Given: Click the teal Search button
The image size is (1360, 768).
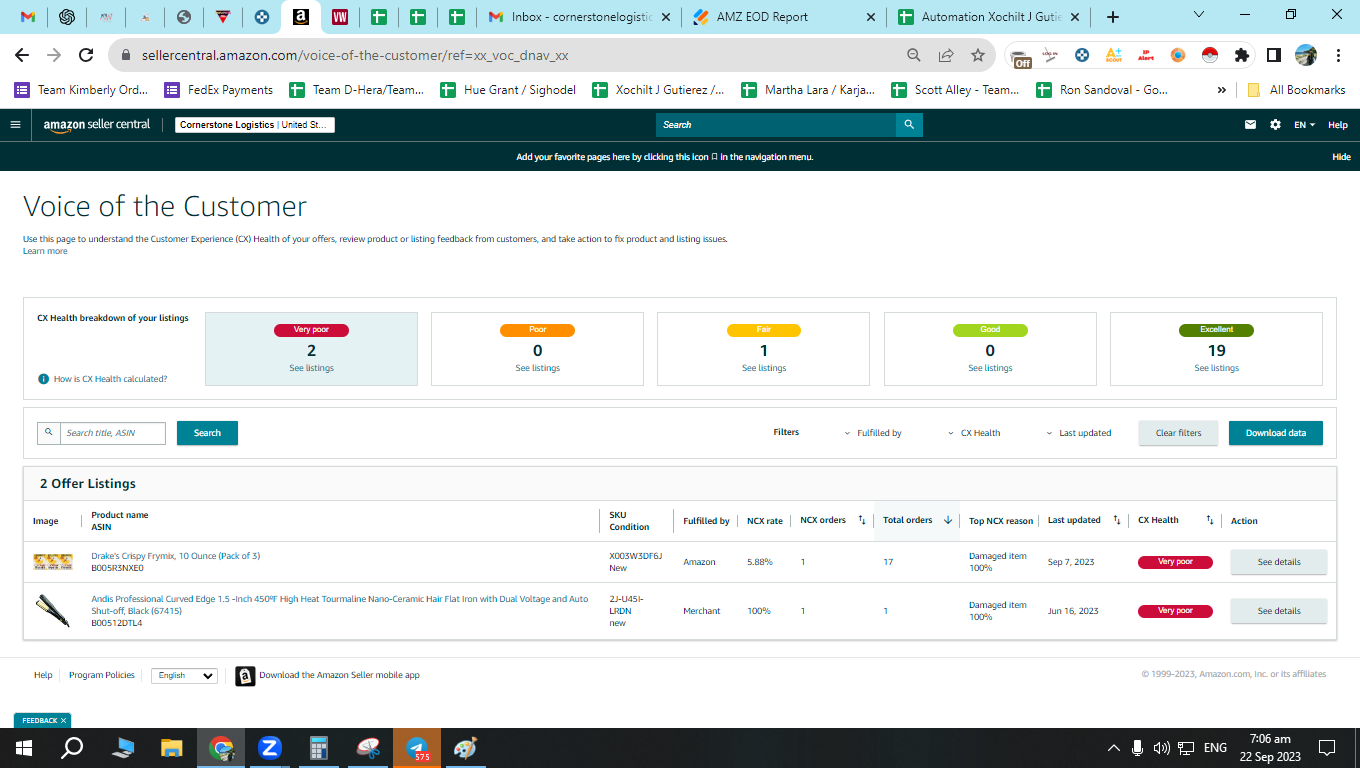Looking at the screenshot, I should 207,433.
